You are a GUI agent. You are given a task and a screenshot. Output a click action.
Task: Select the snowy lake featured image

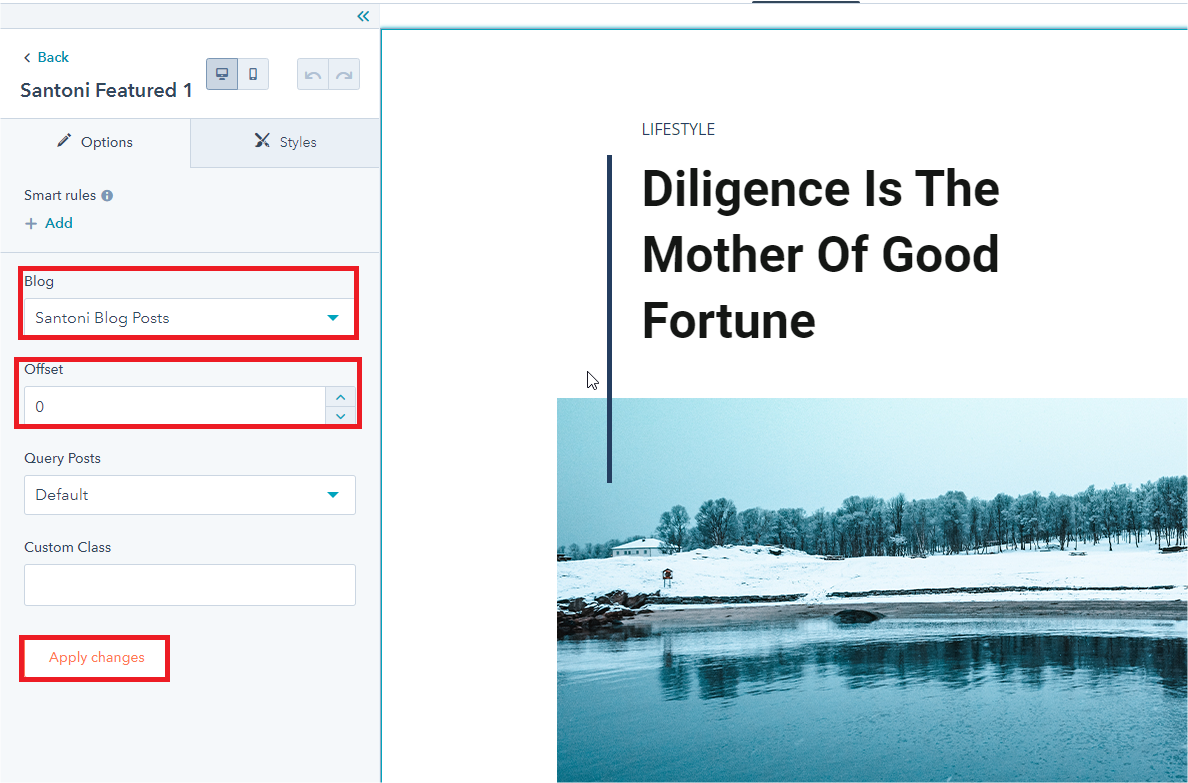point(872,590)
